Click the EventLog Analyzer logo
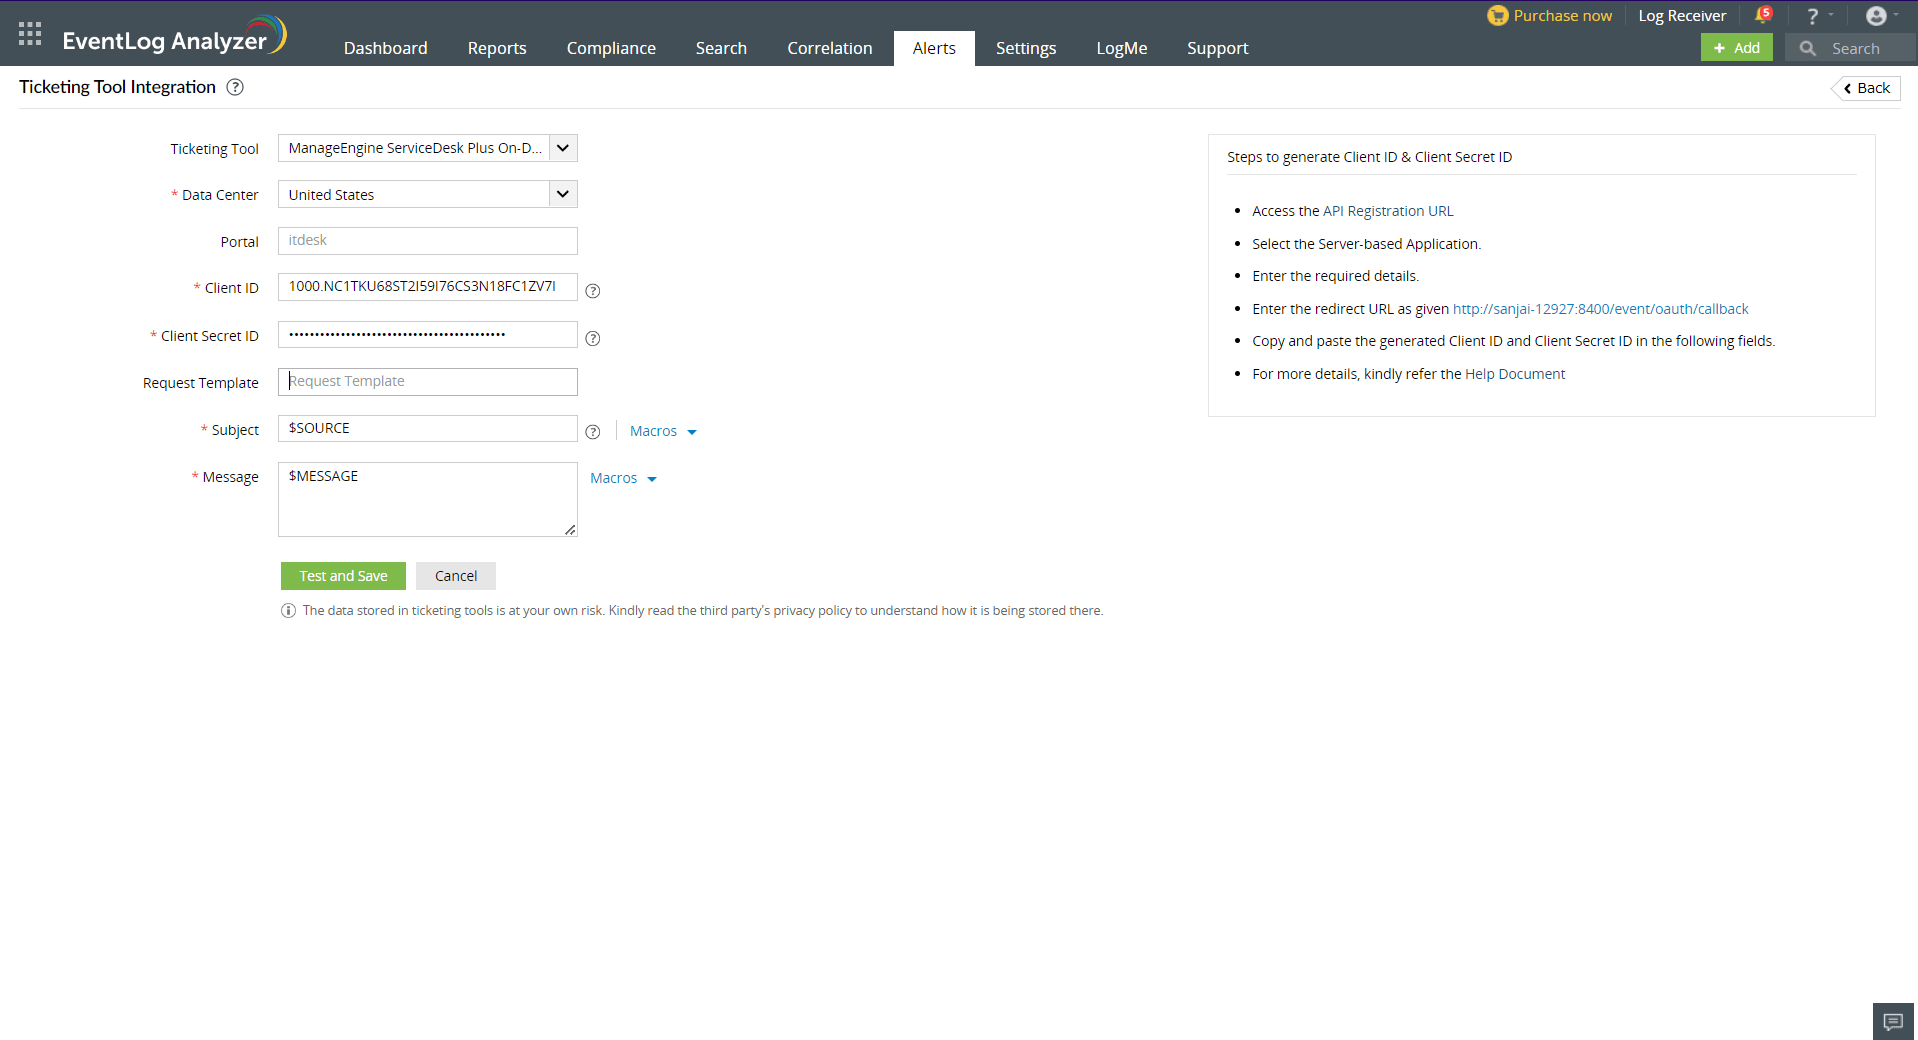This screenshot has height=1040, width=1918. coord(174,37)
